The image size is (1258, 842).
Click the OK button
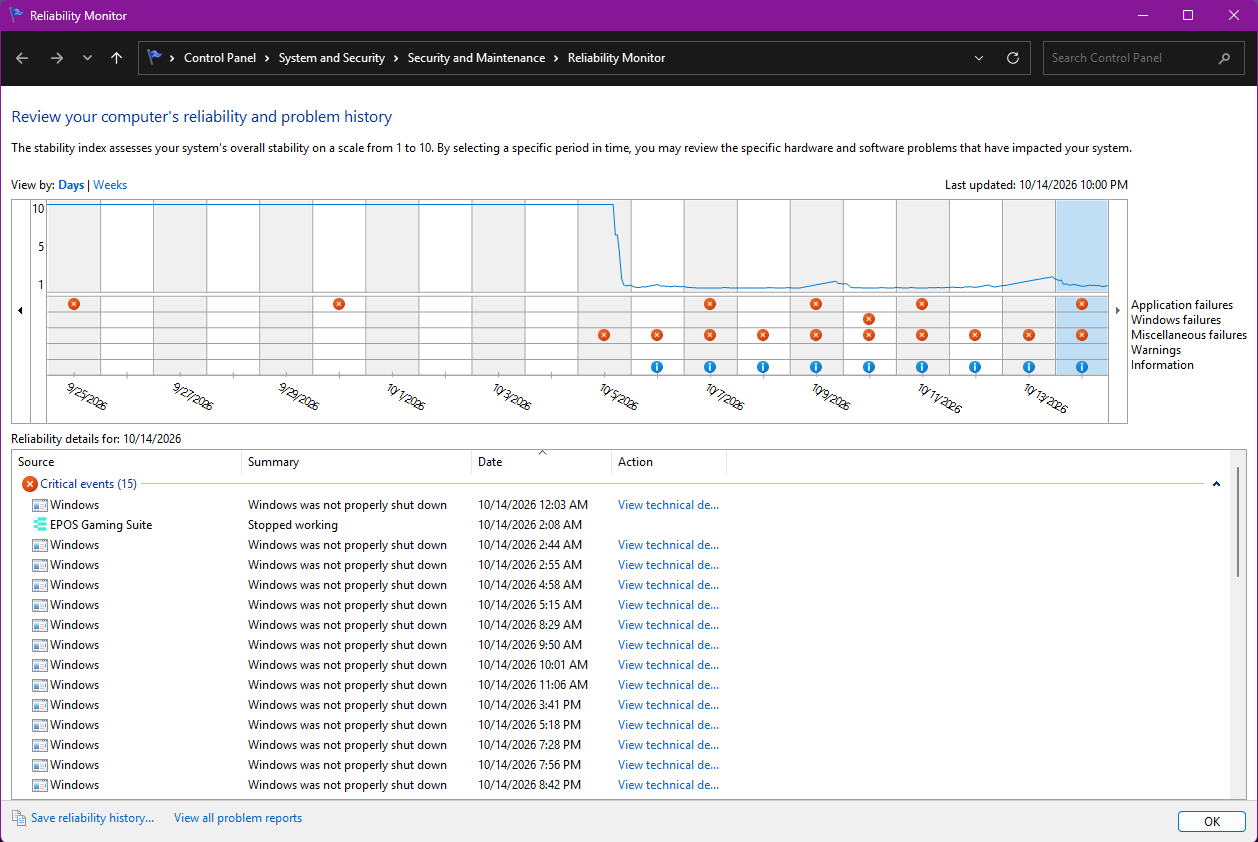point(1211,821)
